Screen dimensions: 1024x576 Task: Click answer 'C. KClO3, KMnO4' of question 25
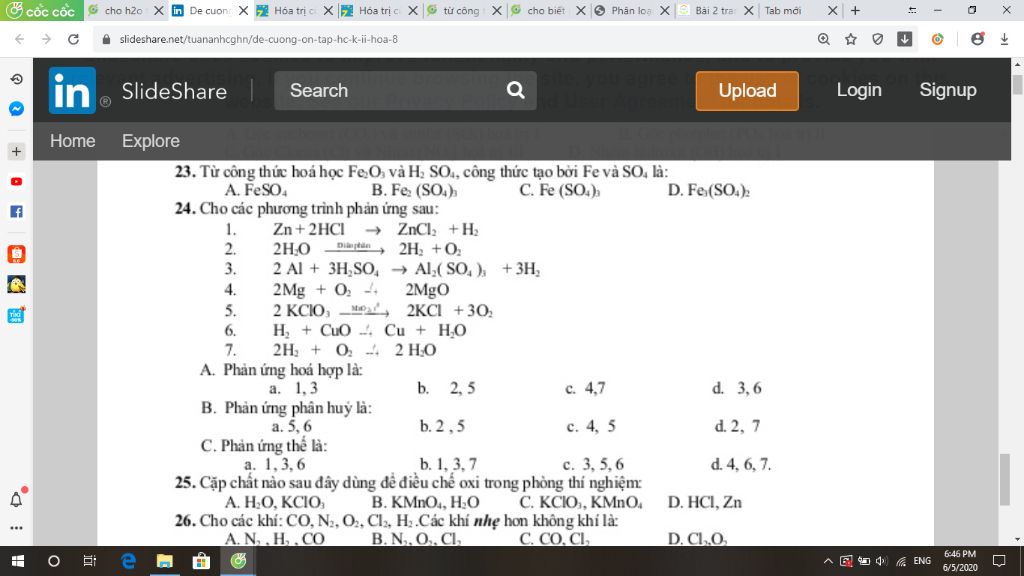point(581,503)
